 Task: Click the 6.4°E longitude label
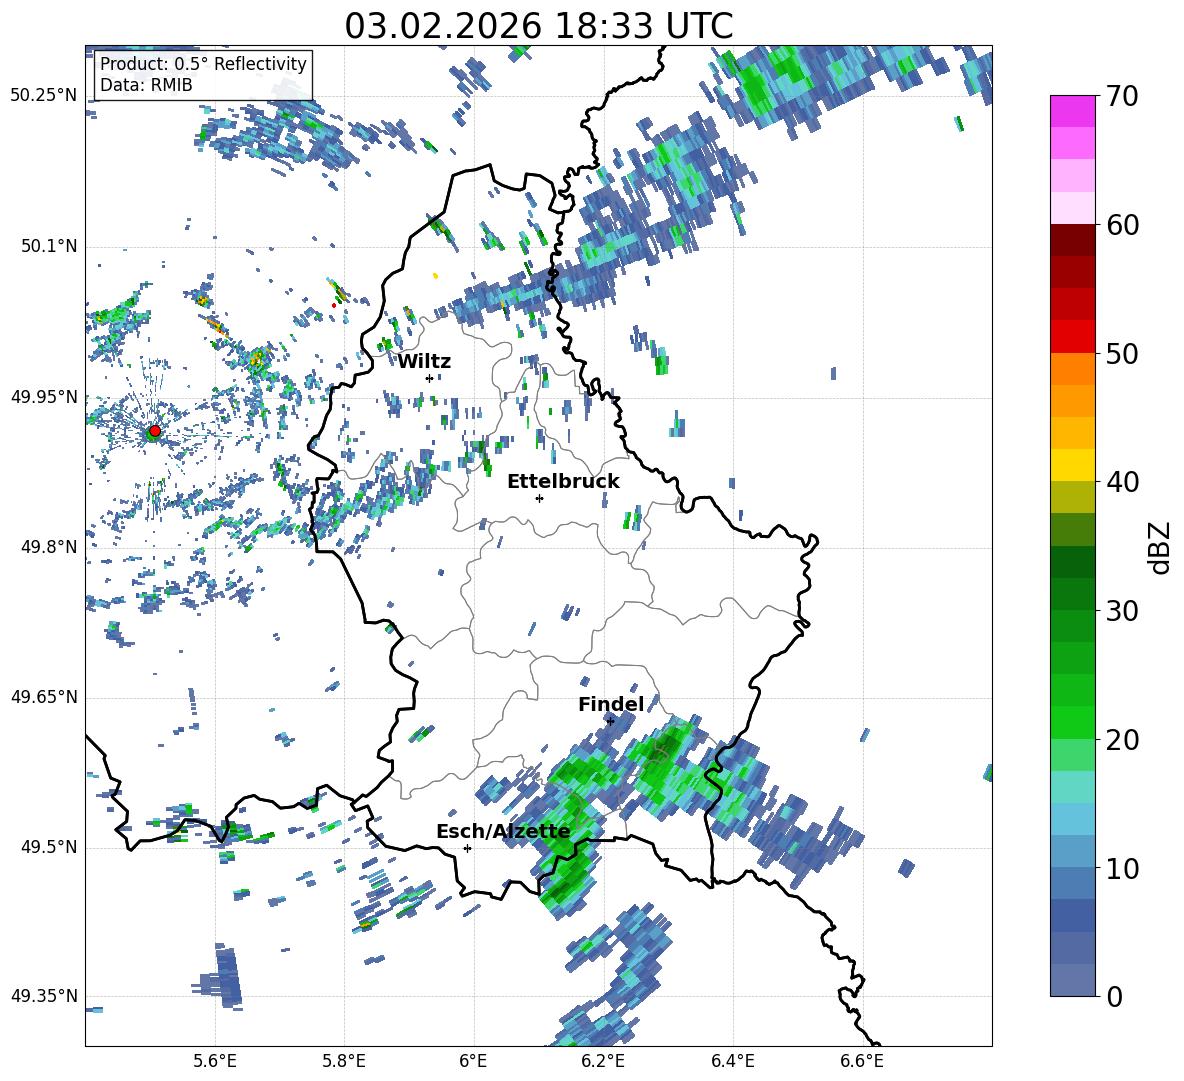click(x=732, y=1061)
